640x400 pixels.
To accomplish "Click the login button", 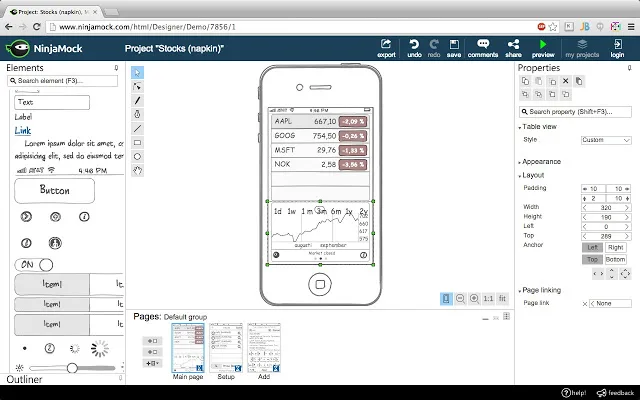I will 617,48.
